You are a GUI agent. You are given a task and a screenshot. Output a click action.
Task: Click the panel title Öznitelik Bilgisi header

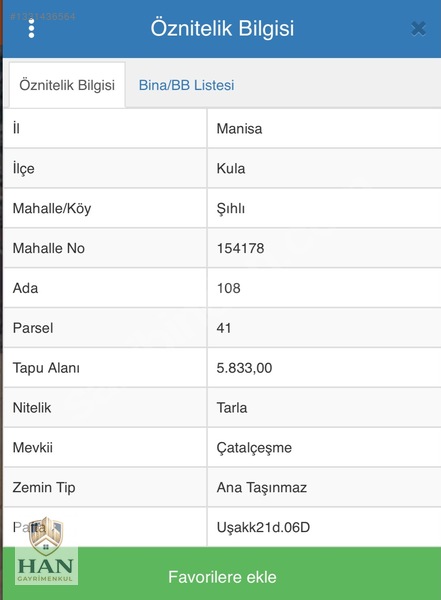coord(222,28)
